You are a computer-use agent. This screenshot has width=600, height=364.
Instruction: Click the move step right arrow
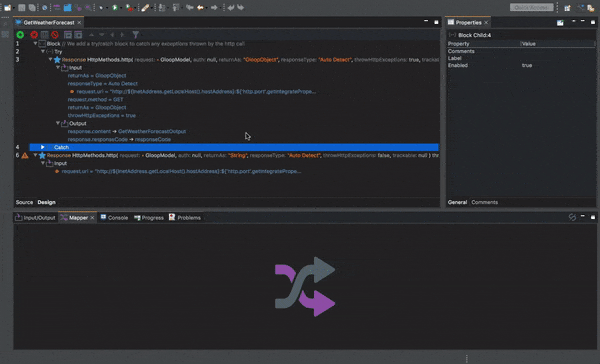click(122, 35)
